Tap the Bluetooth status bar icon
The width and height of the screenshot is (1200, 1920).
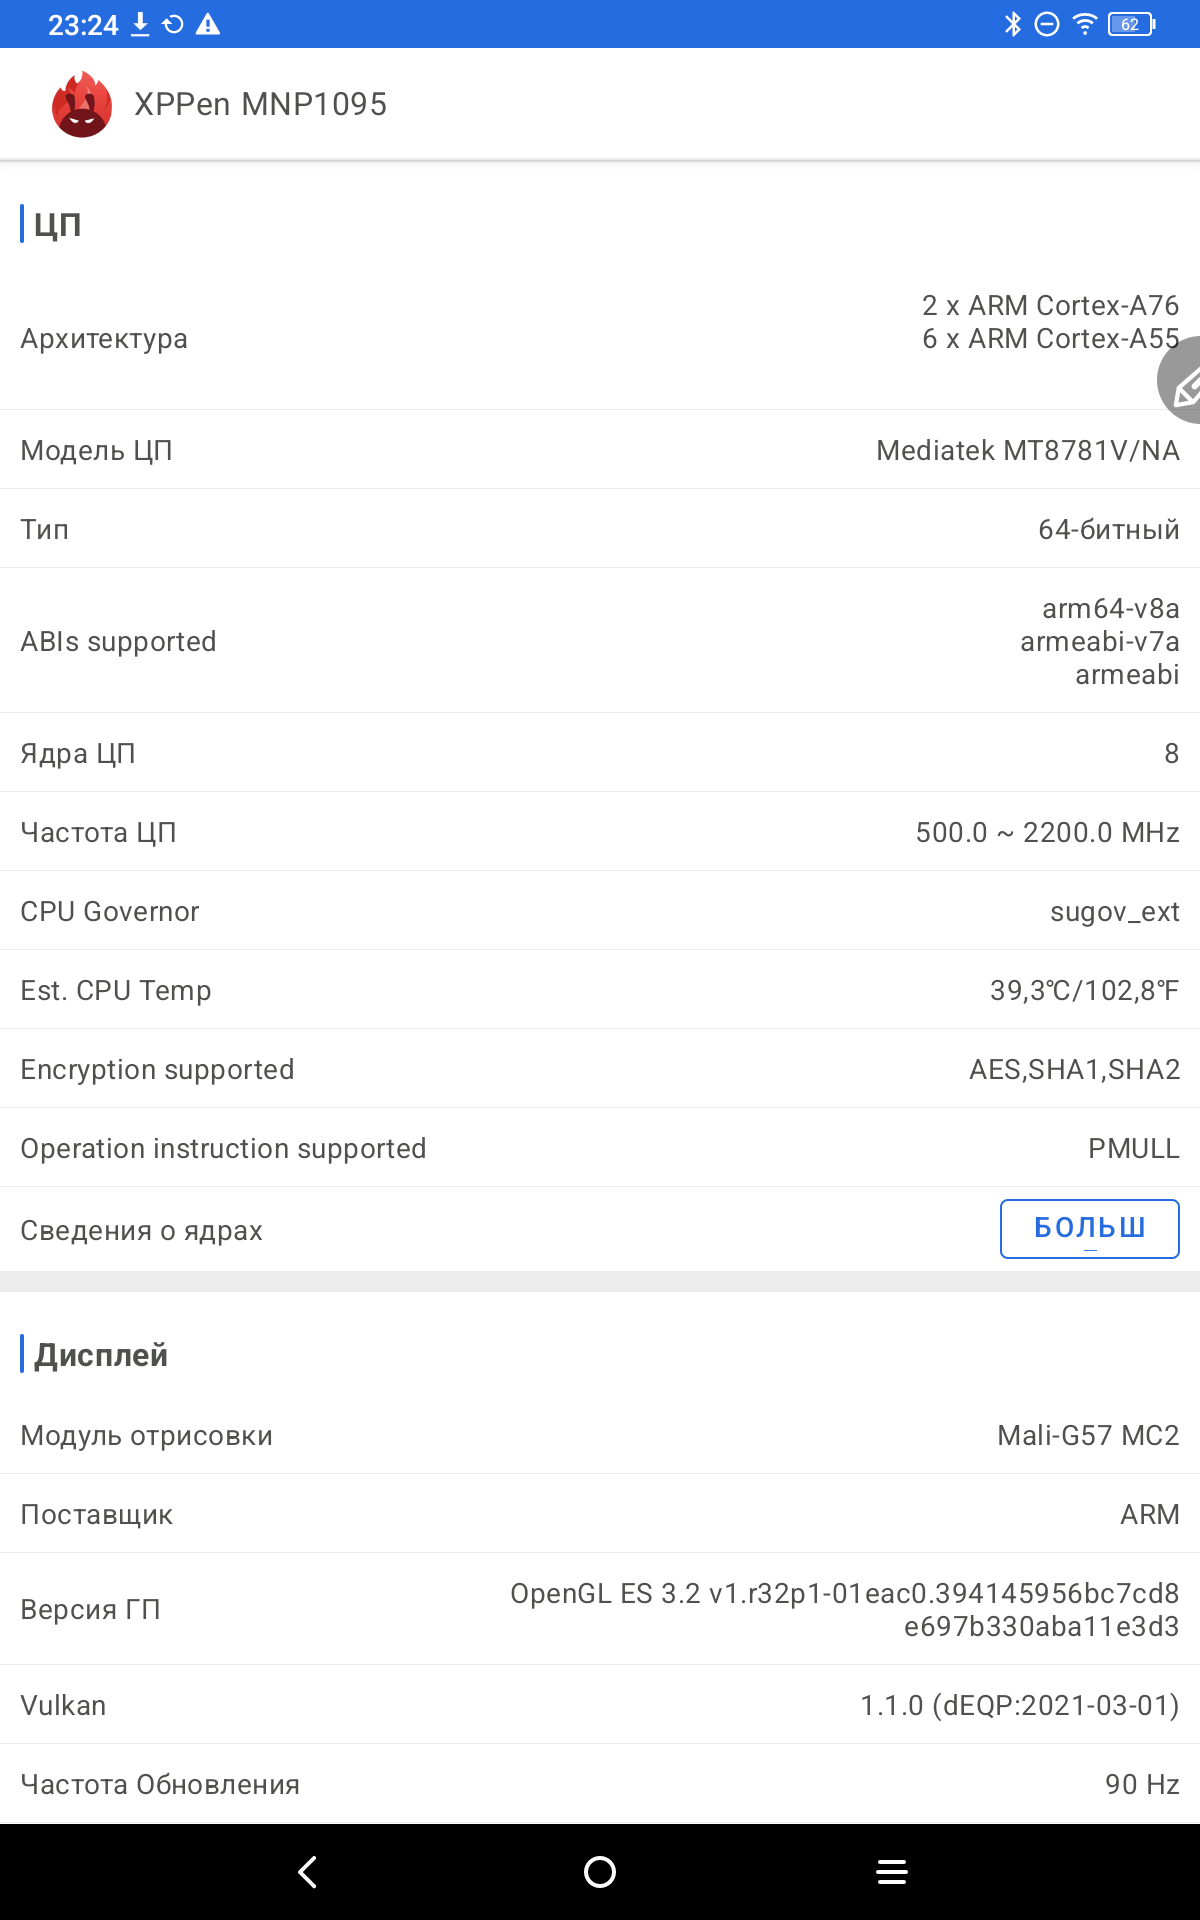(x=1013, y=24)
